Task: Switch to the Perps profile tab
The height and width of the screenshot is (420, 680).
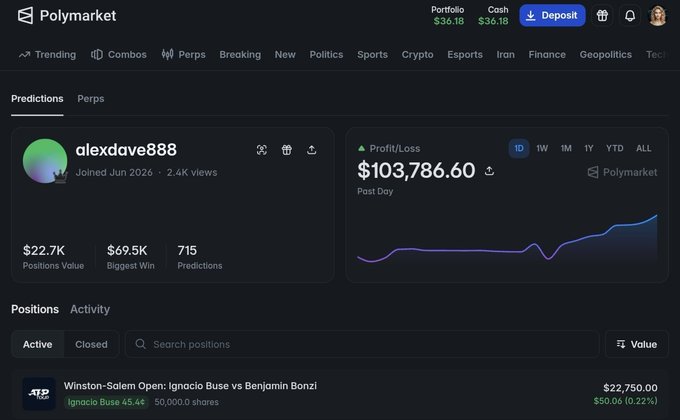Action: 91,99
